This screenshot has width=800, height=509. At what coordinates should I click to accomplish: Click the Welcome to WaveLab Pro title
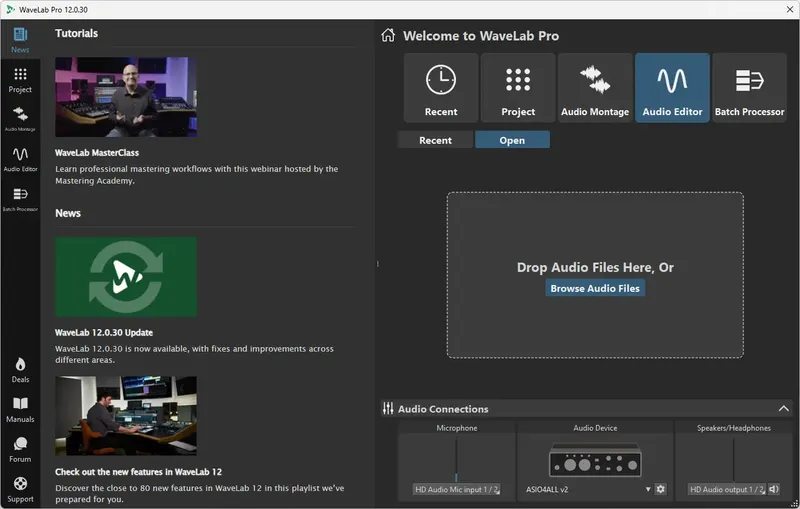[481, 36]
